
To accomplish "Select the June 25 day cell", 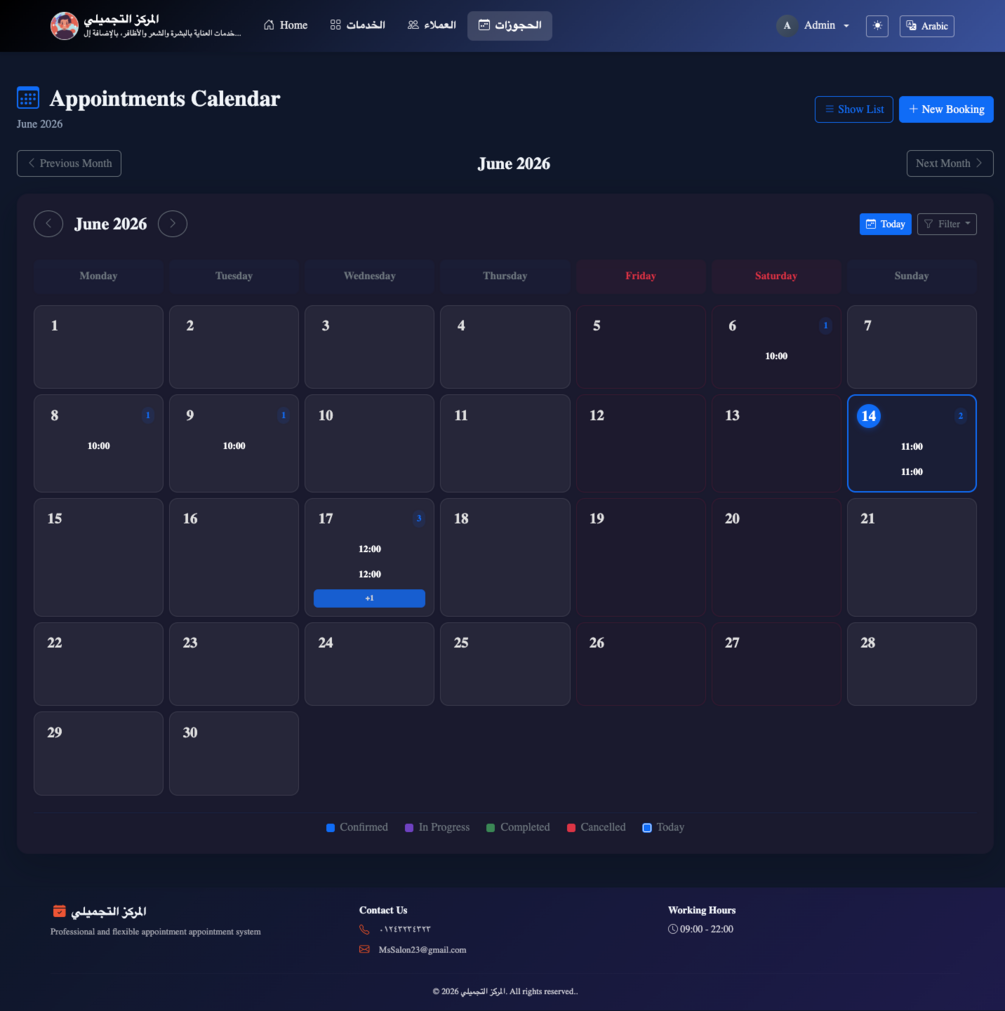I will (x=505, y=663).
